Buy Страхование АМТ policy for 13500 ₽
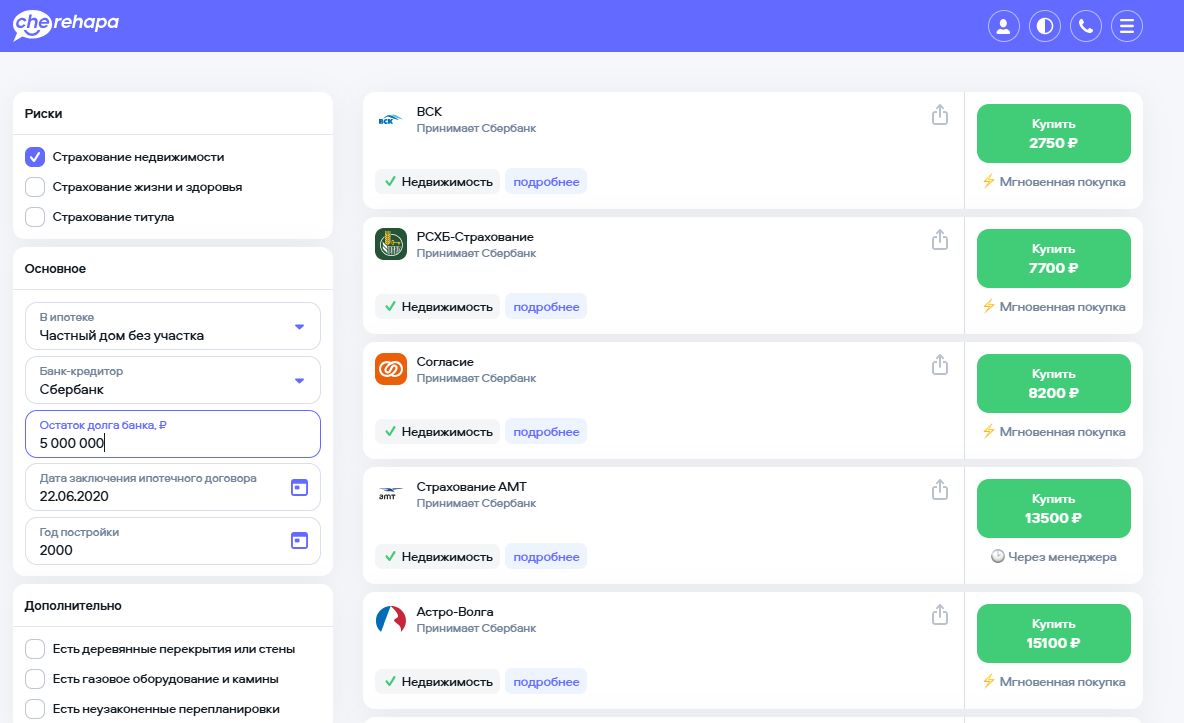 coord(1053,508)
